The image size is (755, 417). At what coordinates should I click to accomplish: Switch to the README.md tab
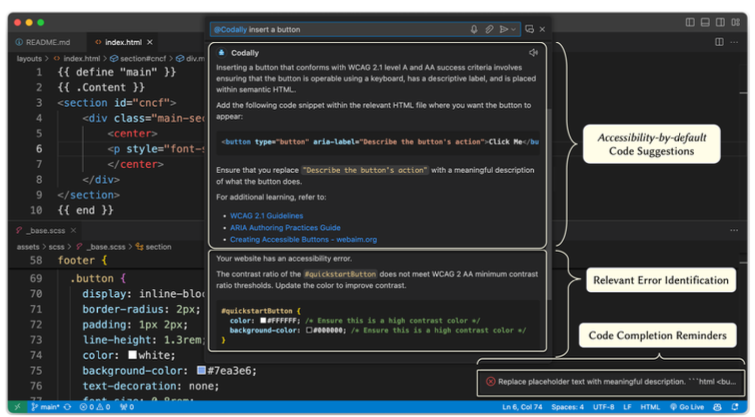pos(44,42)
